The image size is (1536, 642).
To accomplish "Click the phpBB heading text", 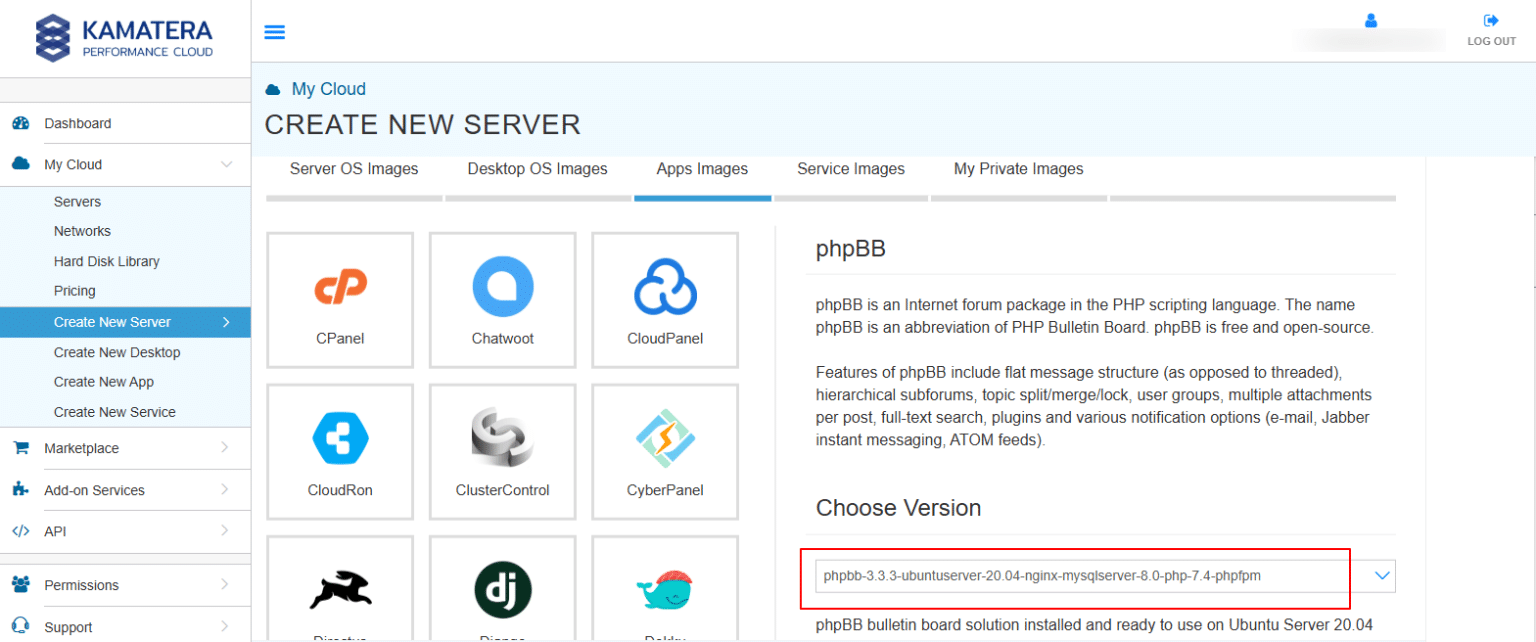I will pyautogui.click(x=850, y=249).
